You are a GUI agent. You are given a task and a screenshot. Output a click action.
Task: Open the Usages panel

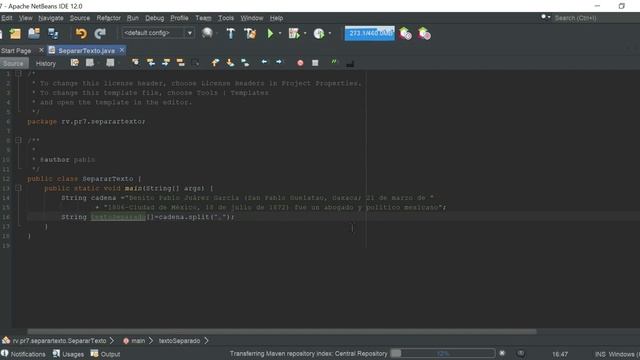coord(68,354)
